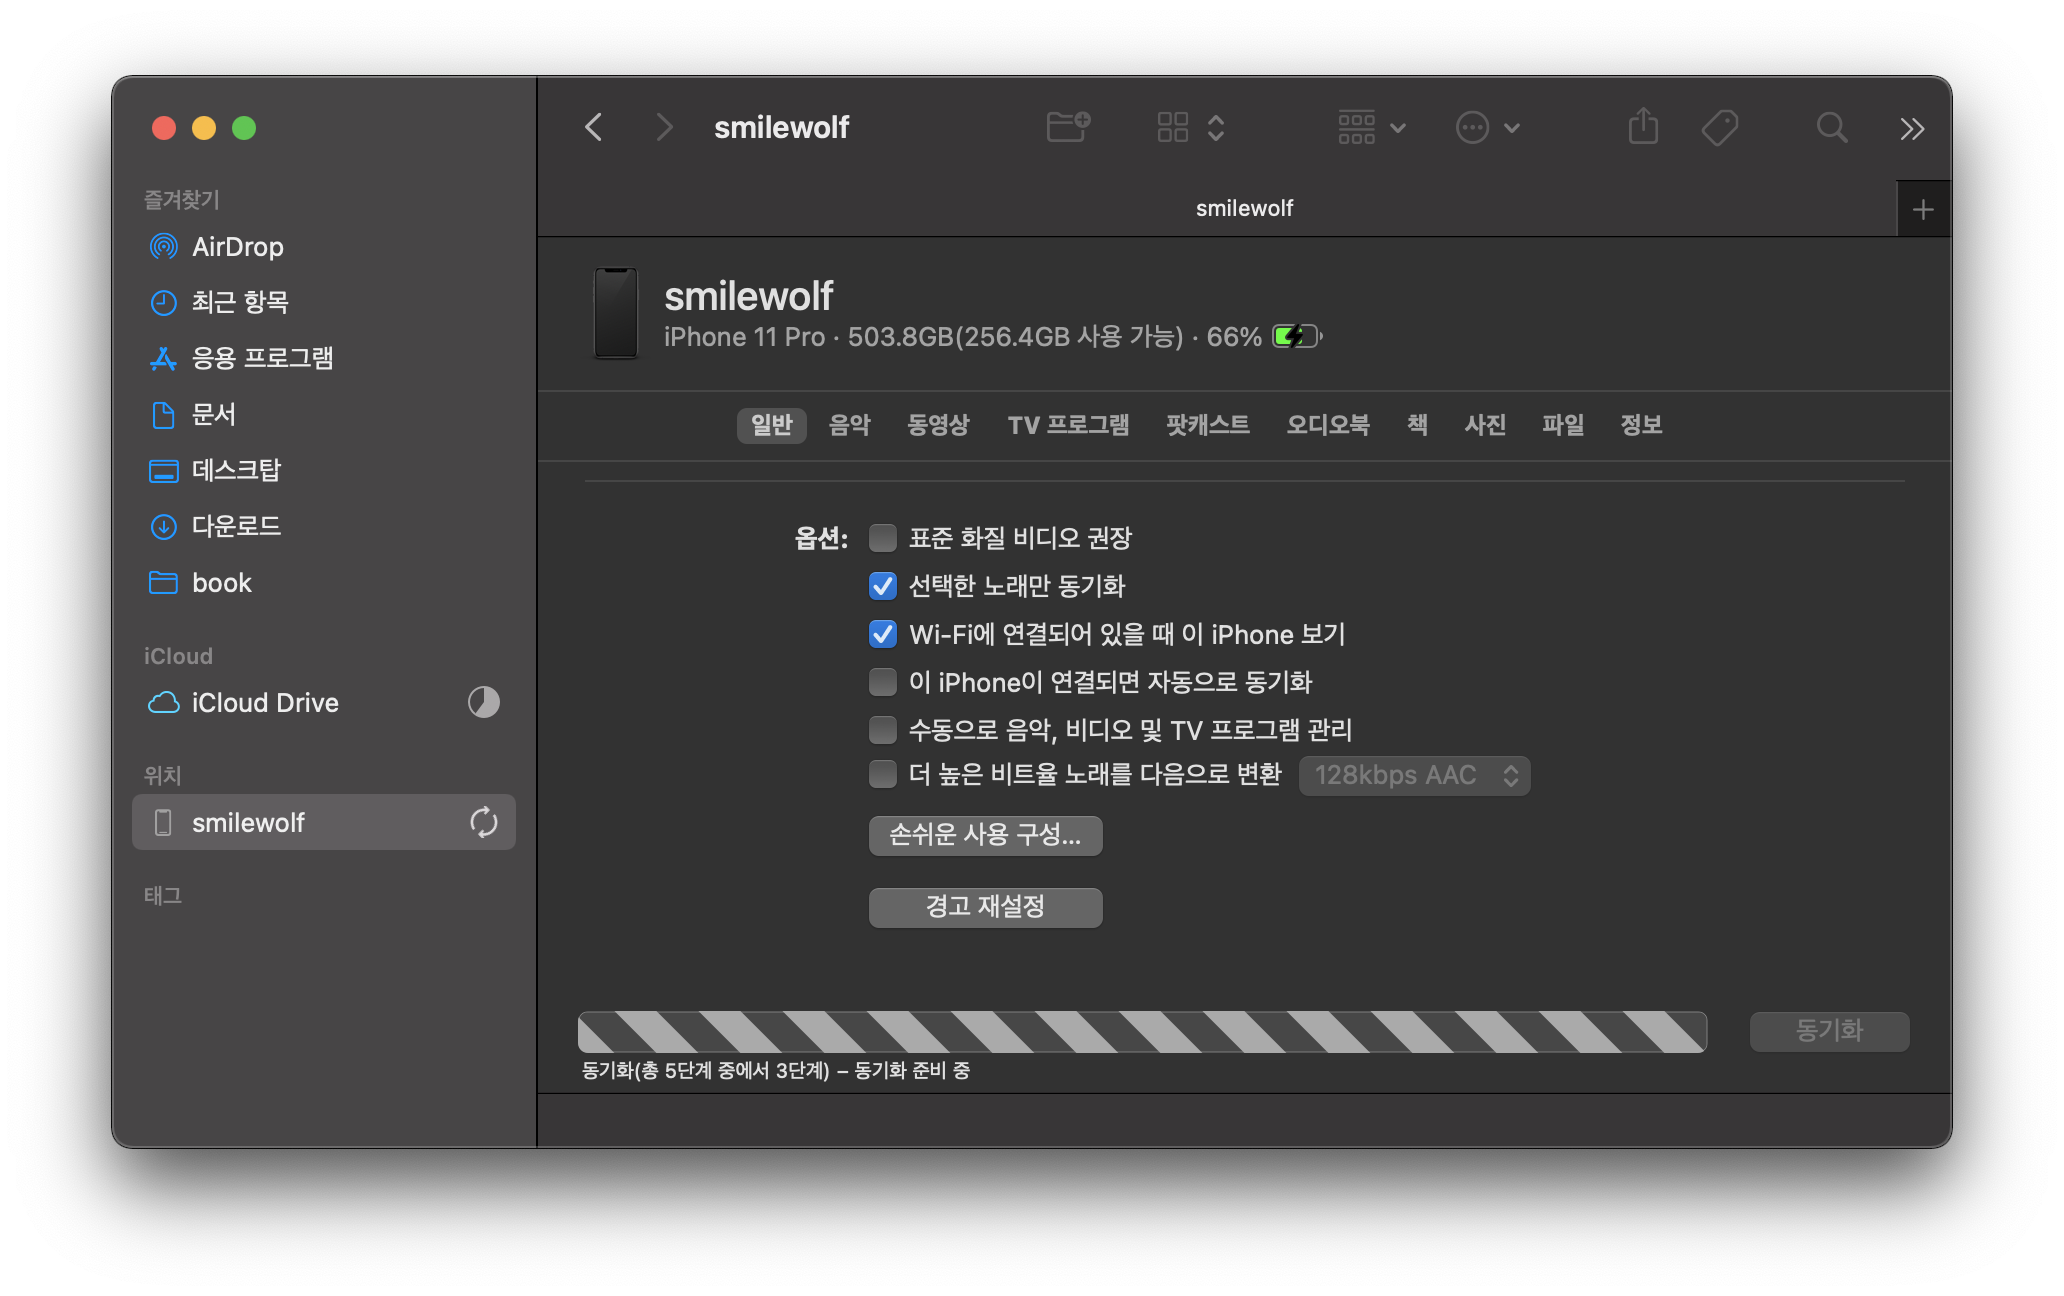The image size is (2064, 1296).
Task: Click the 경고 재설정 button
Action: point(985,907)
